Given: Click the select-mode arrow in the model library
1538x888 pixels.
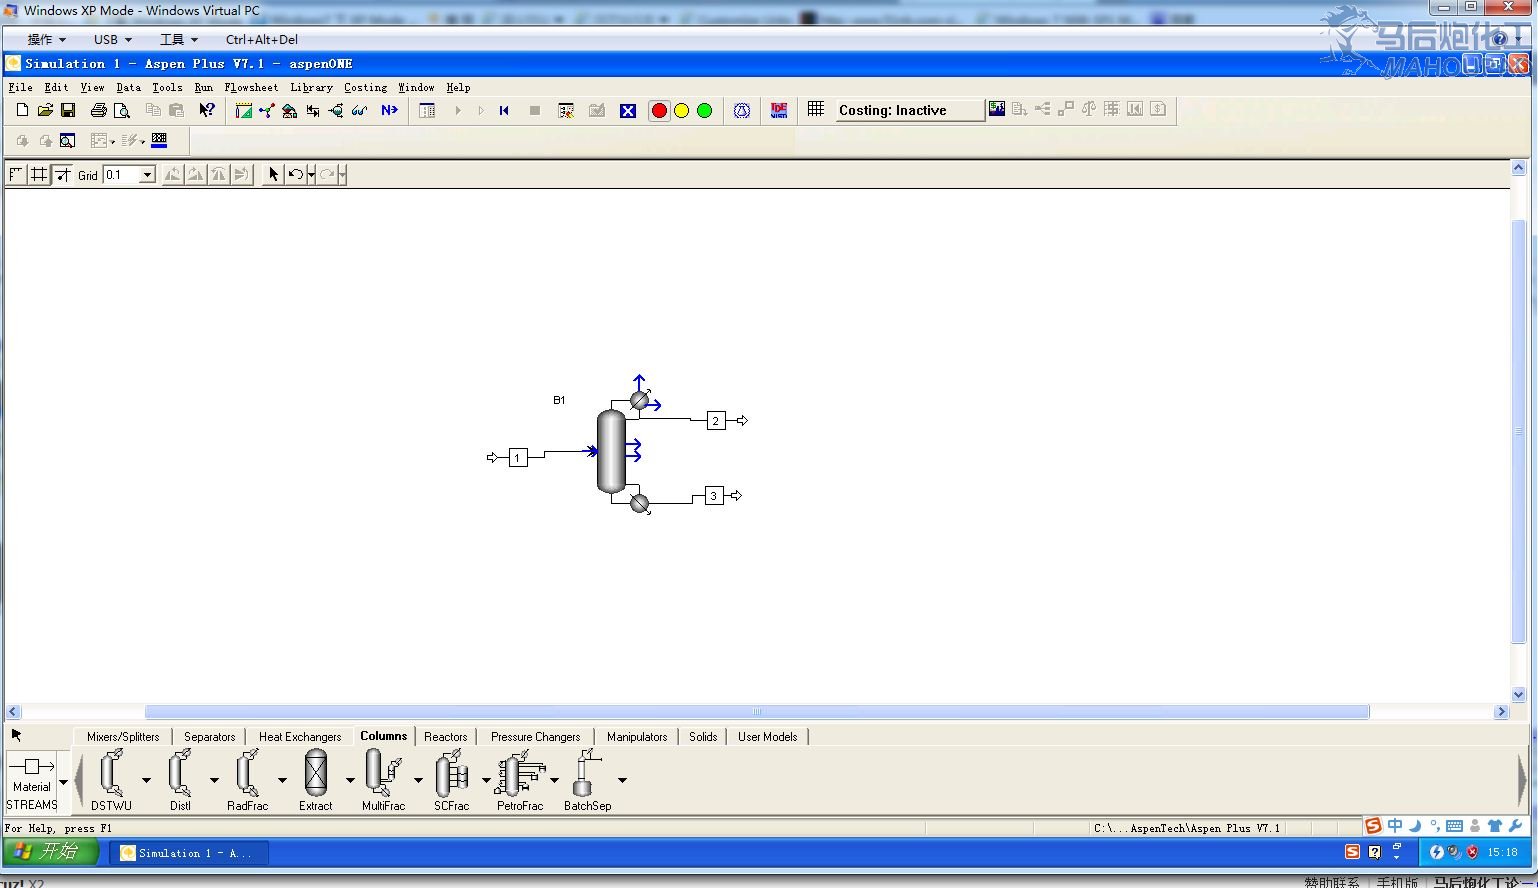Looking at the screenshot, I should tap(16, 735).
